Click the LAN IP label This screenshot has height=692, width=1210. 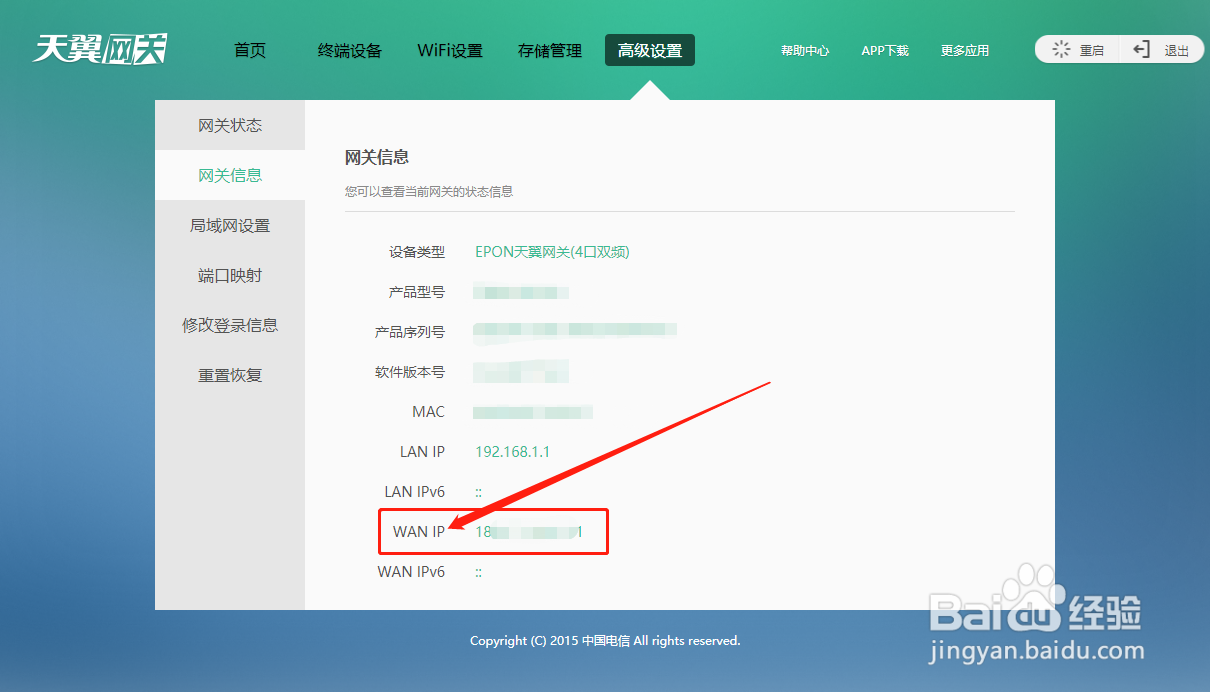coord(422,452)
